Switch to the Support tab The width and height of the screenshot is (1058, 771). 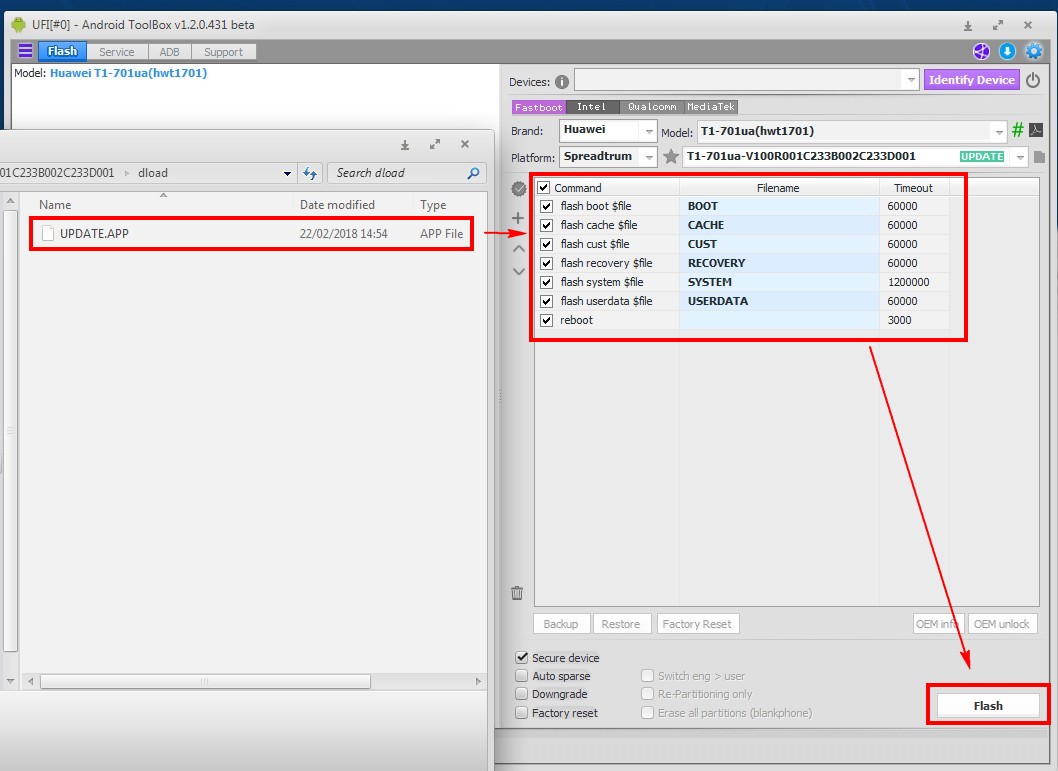[223, 52]
